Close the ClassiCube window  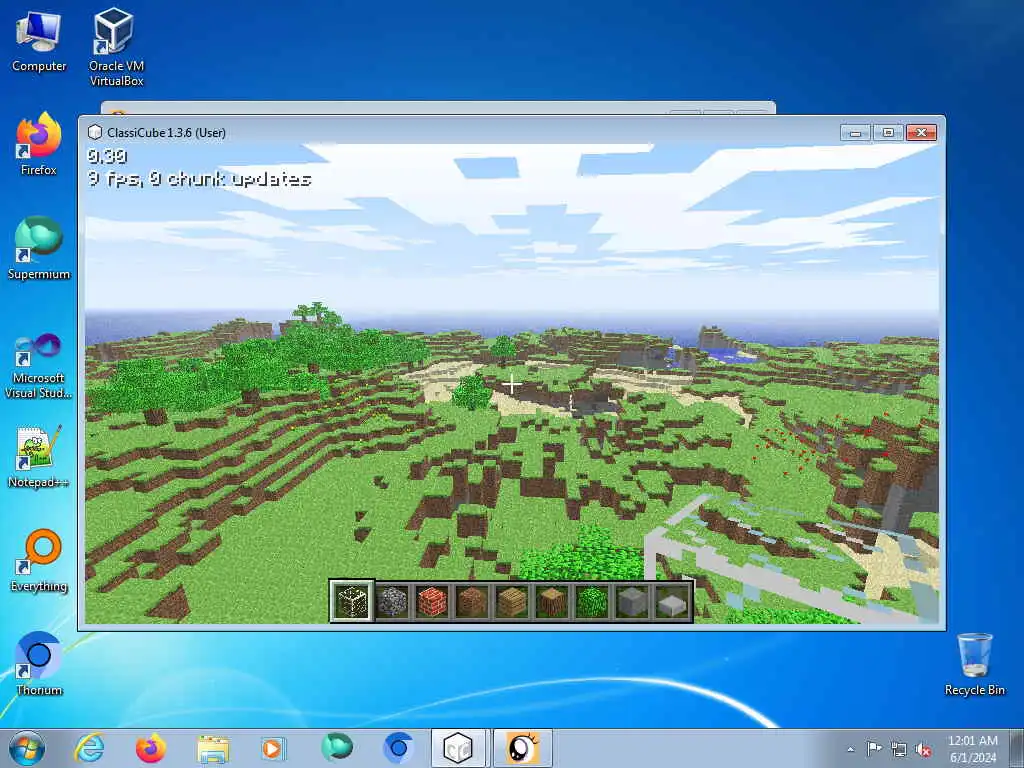coord(921,133)
